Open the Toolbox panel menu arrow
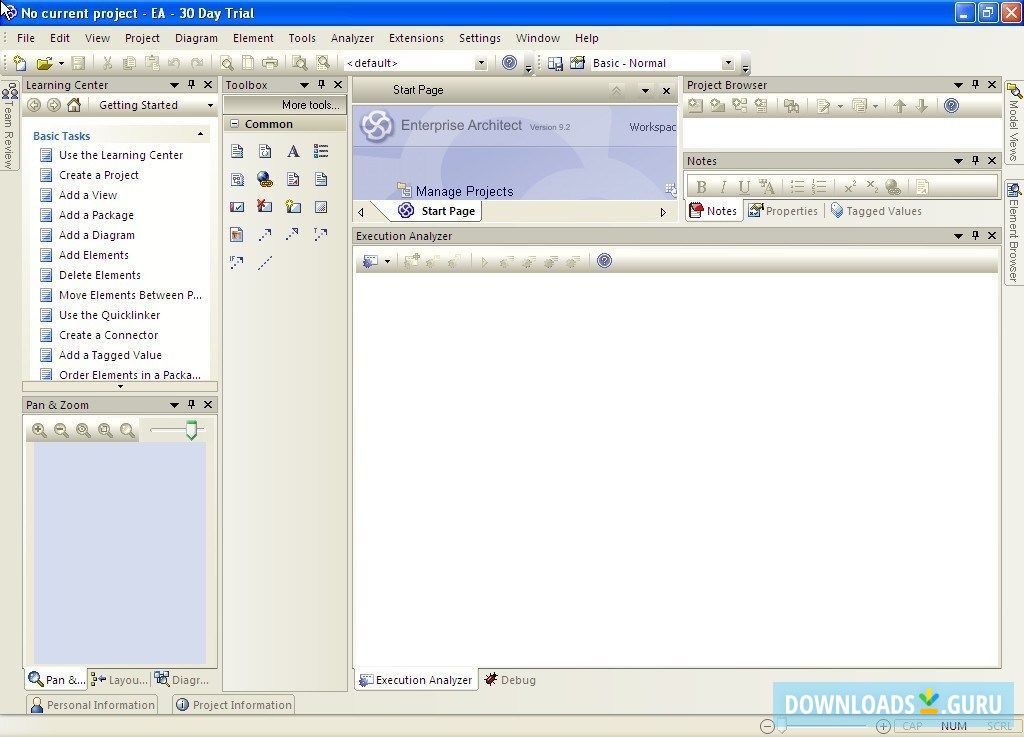The width and height of the screenshot is (1024, 737). tap(304, 85)
